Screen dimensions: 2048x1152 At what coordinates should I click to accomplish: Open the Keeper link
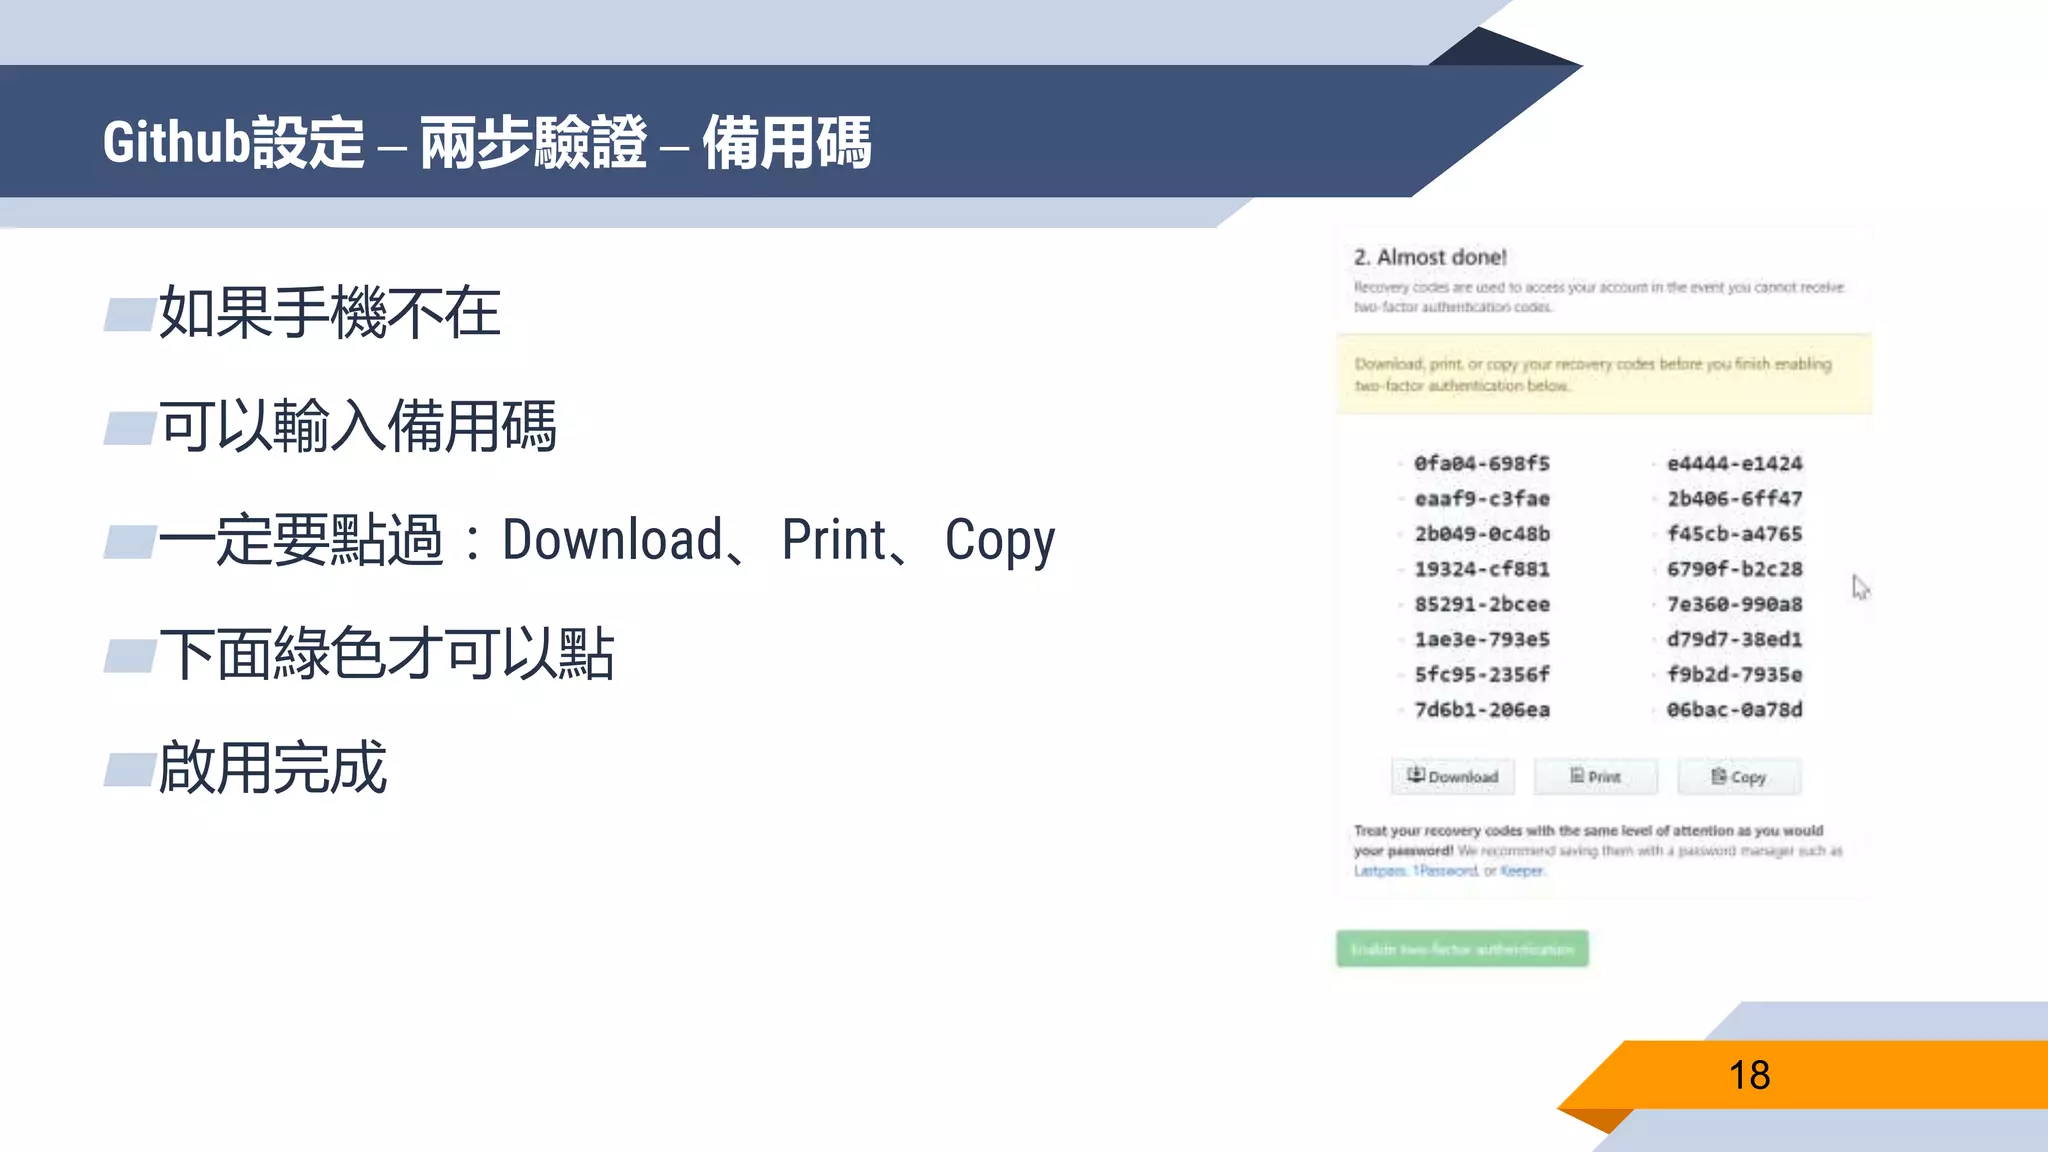(x=1522, y=871)
